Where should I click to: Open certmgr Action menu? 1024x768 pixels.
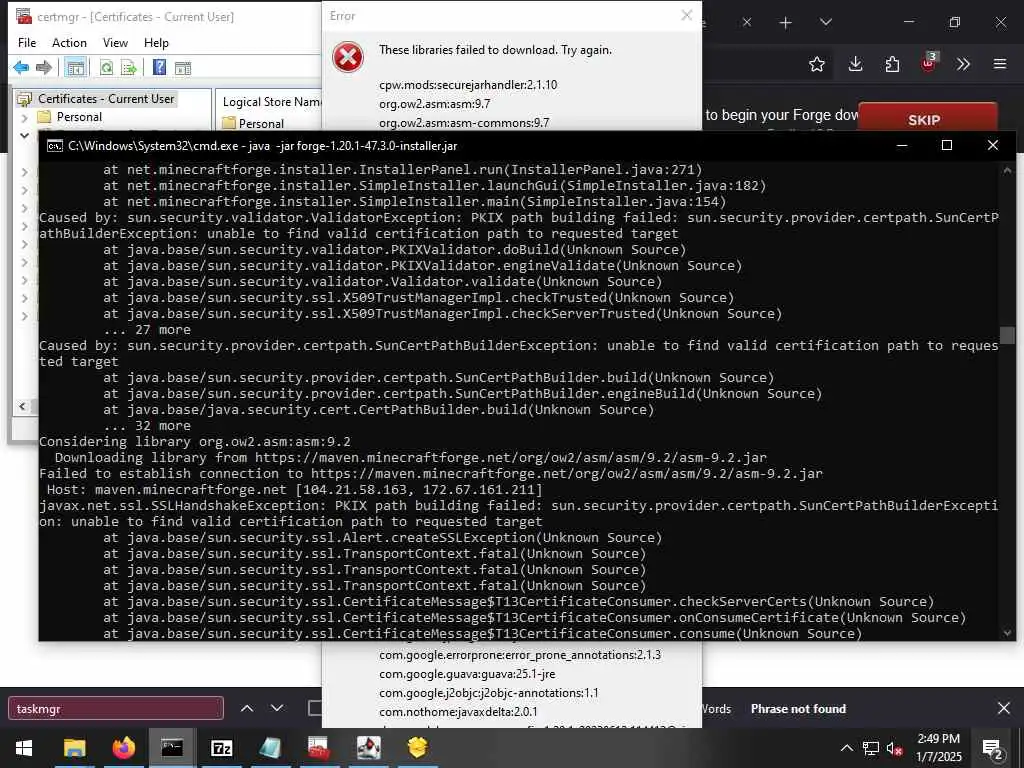tap(69, 42)
